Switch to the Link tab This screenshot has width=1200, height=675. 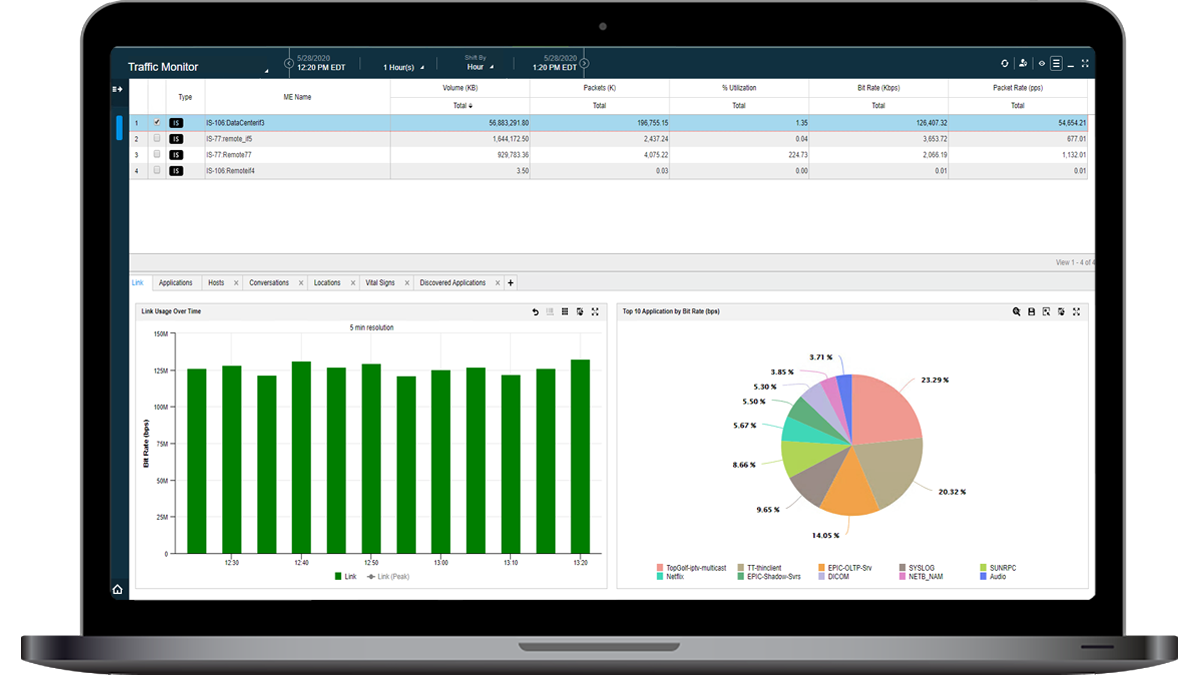pos(139,283)
